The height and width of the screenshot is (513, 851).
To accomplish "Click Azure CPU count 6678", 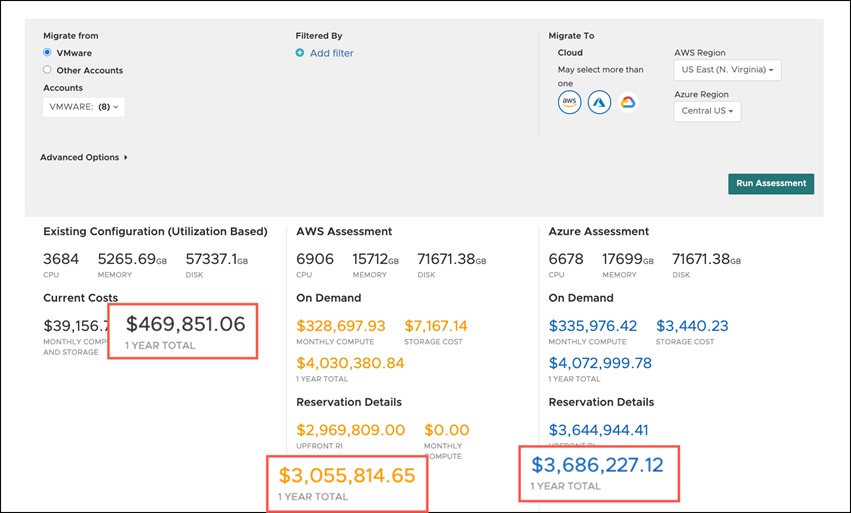I will tap(566, 259).
